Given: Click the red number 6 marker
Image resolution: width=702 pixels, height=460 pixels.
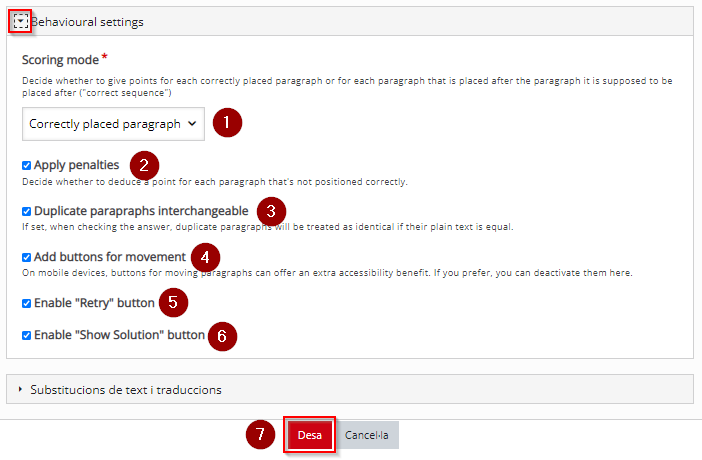Looking at the screenshot, I should click(x=222, y=336).
